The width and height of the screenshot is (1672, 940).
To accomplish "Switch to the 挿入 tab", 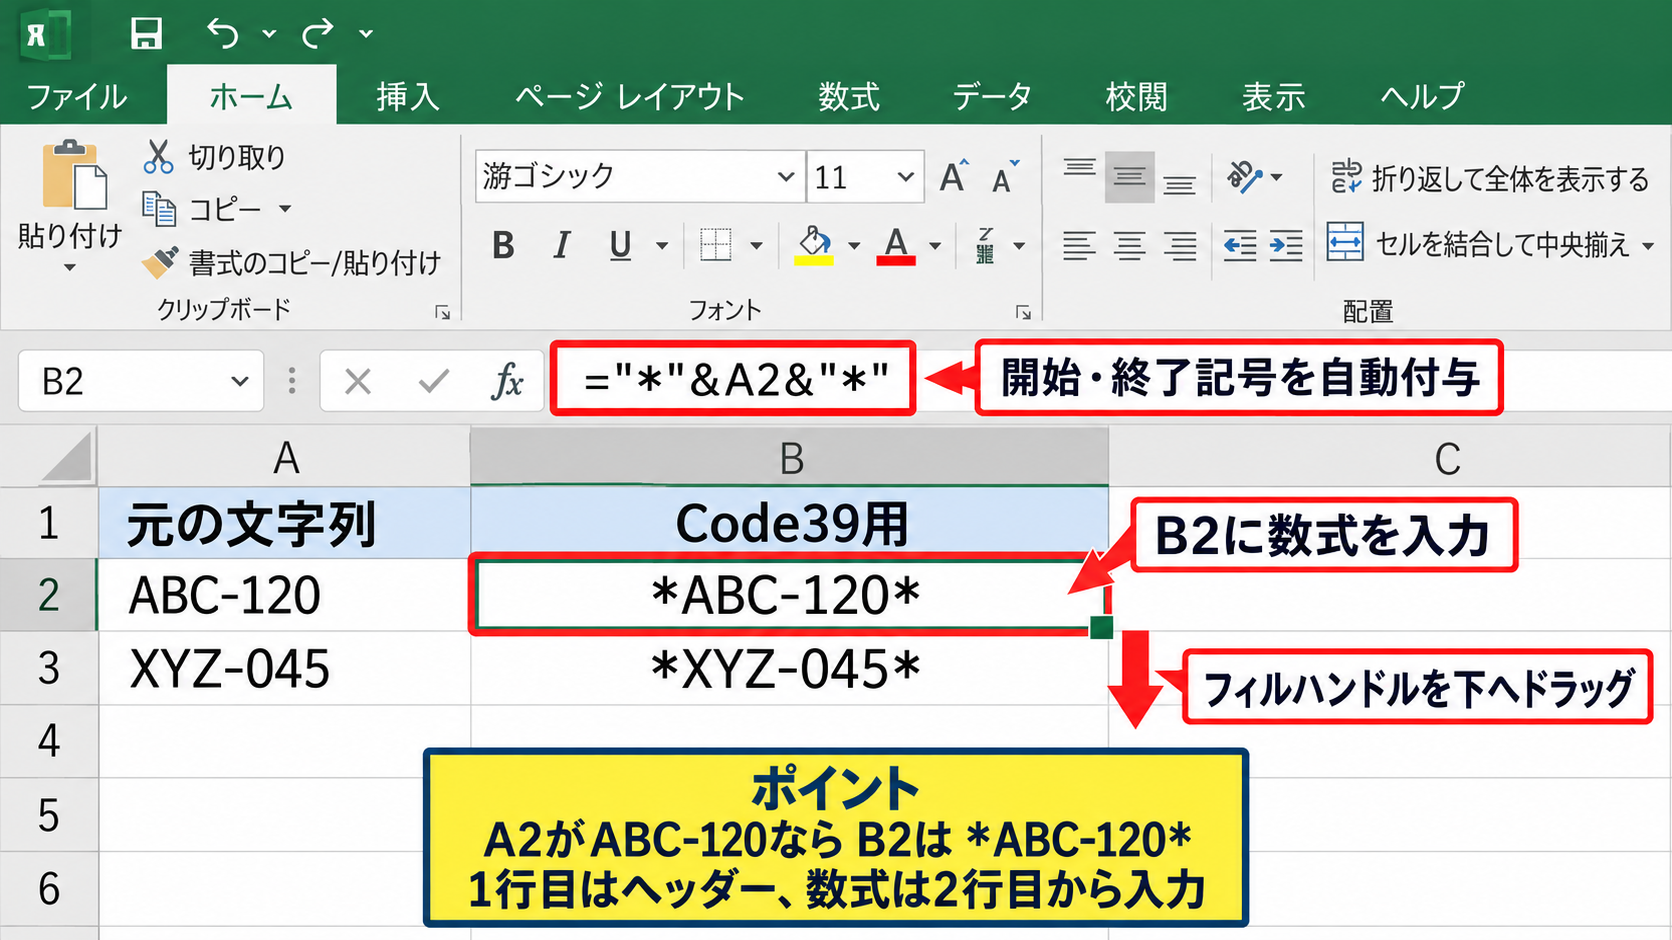I will (408, 97).
